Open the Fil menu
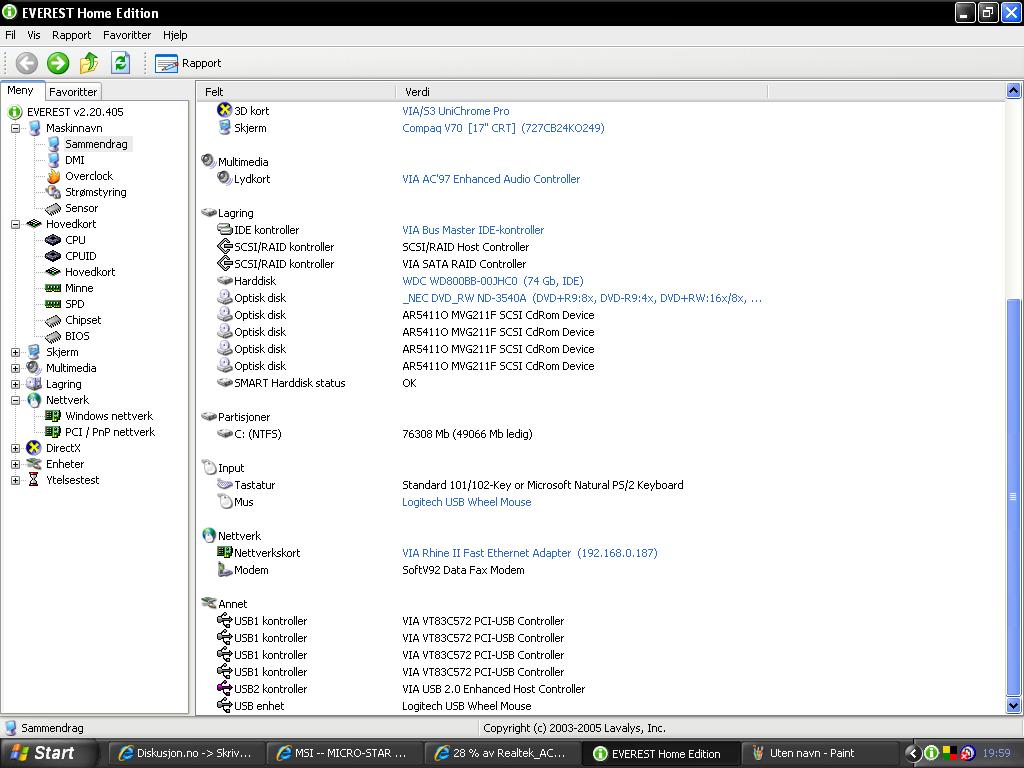The width and height of the screenshot is (1024, 768). coord(10,35)
